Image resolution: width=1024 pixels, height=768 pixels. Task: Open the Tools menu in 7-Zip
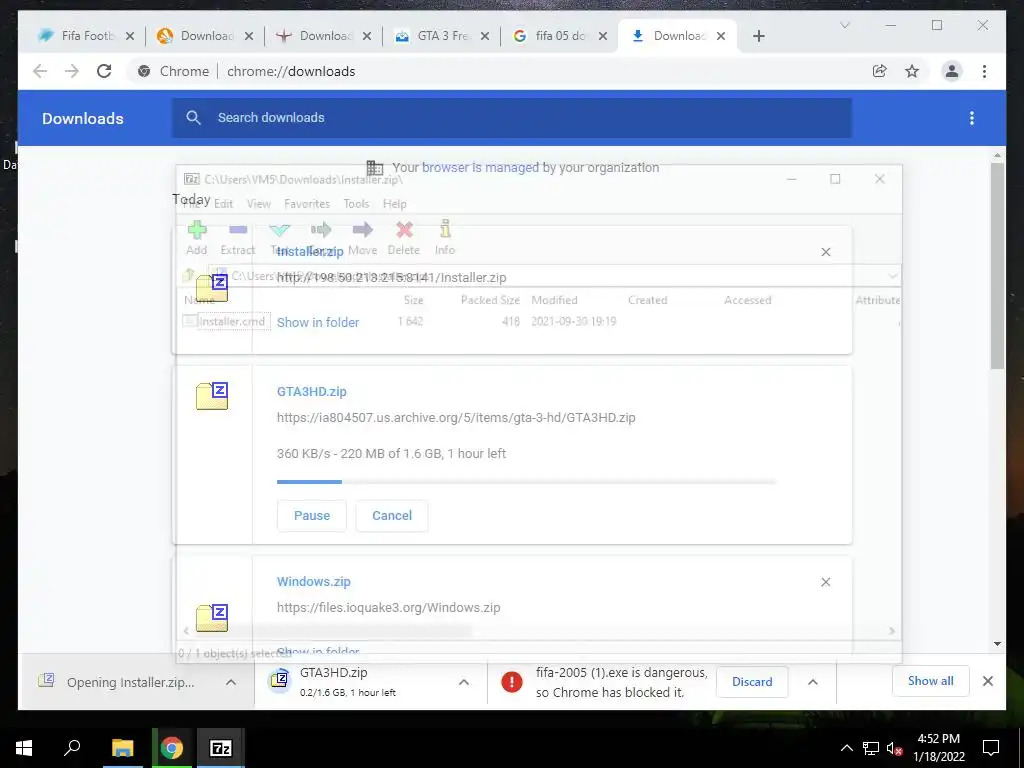[x=357, y=204]
